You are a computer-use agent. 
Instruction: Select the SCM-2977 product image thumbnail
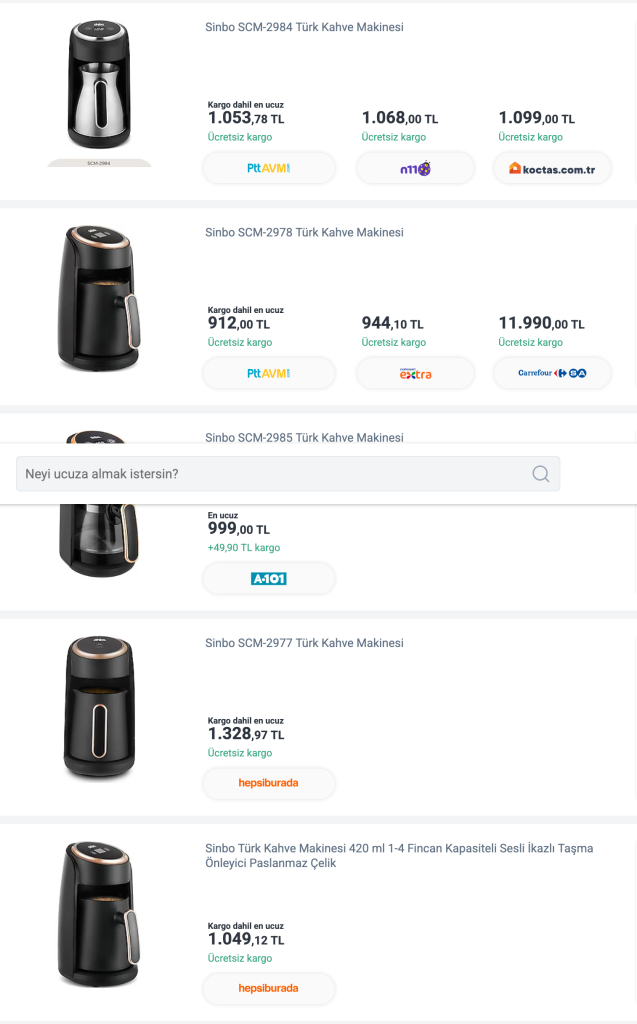pos(99,708)
